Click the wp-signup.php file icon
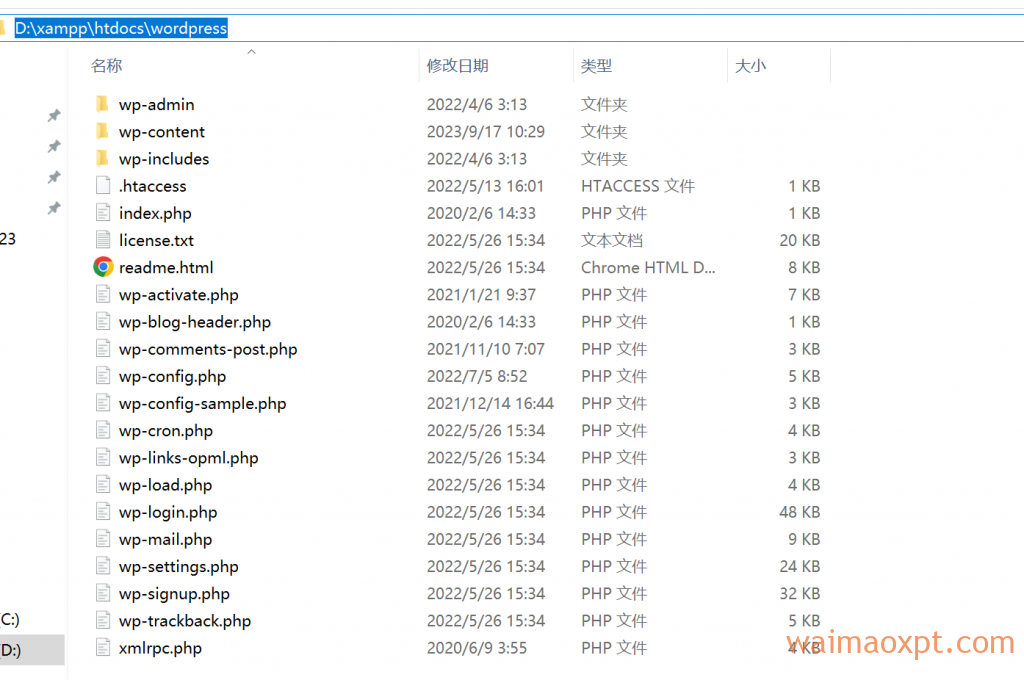The width and height of the screenshot is (1024, 680). click(x=103, y=594)
